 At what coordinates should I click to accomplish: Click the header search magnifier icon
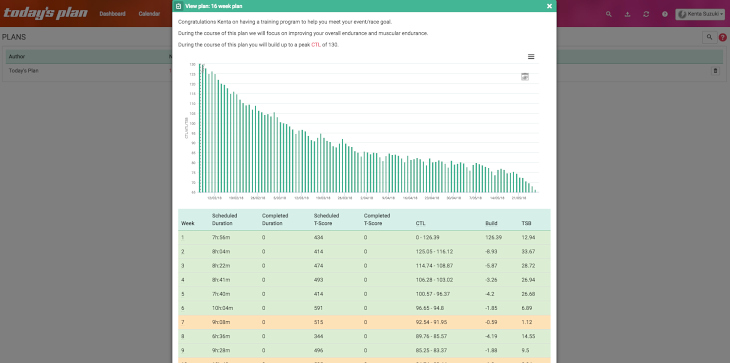point(608,14)
